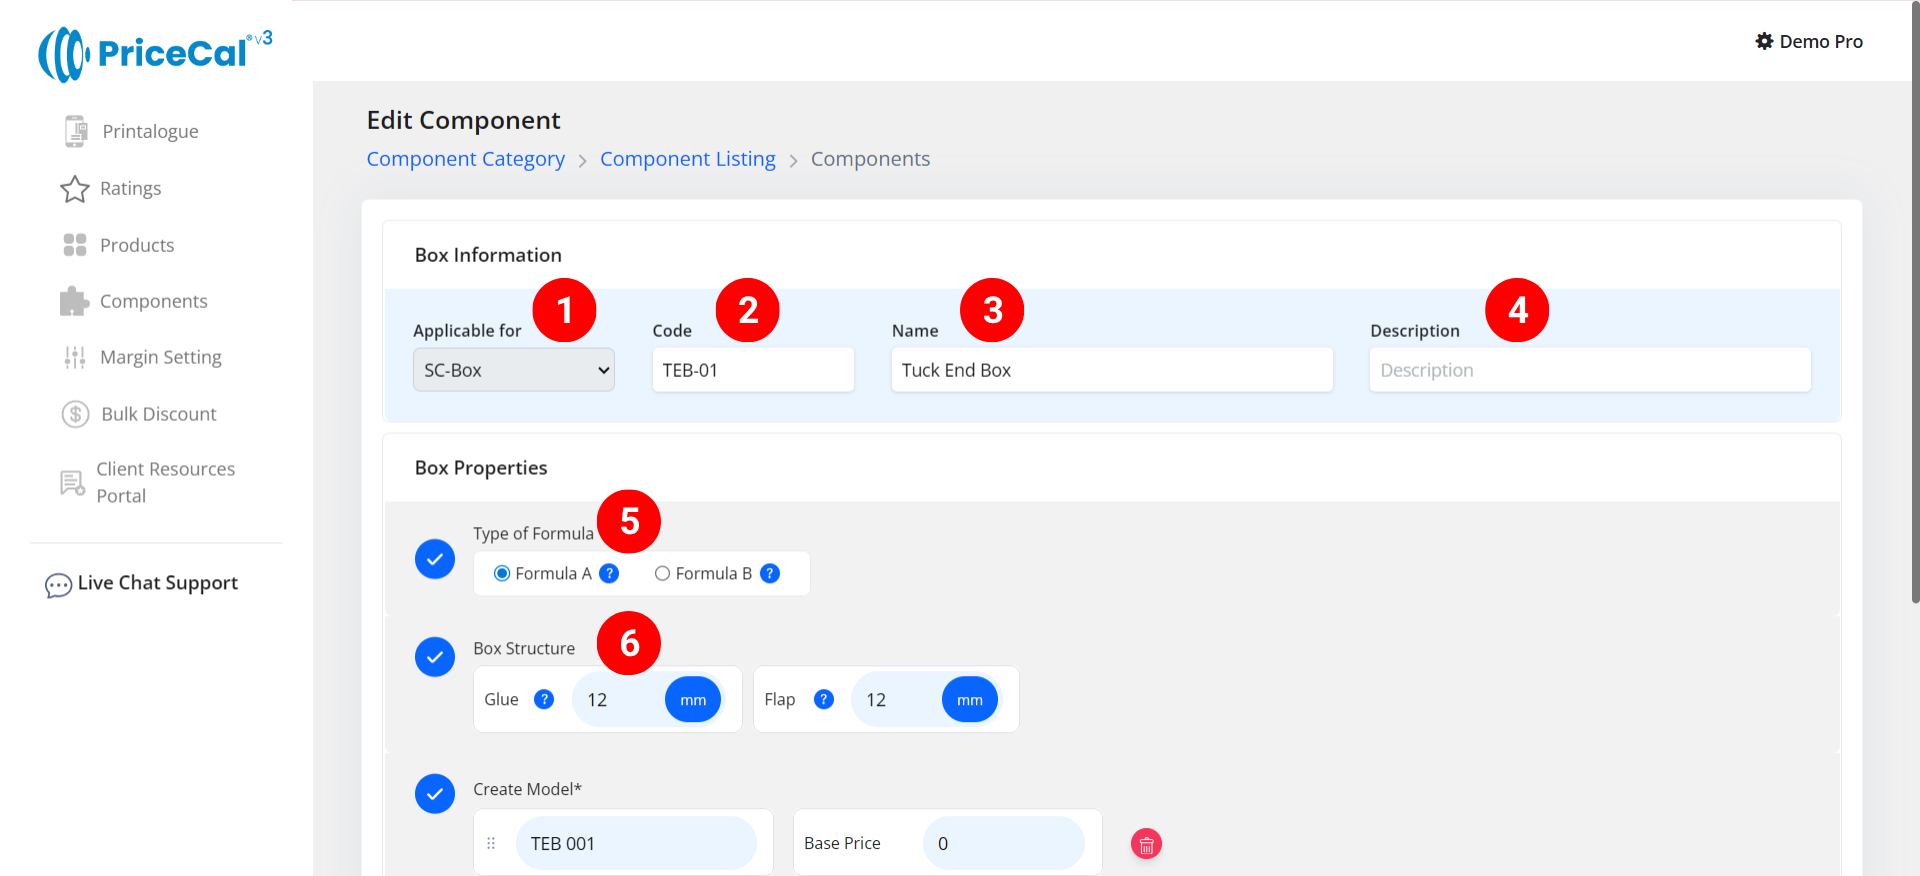Open the Applicable for SC-Box dropdown
The image size is (1920, 876).
pos(513,370)
